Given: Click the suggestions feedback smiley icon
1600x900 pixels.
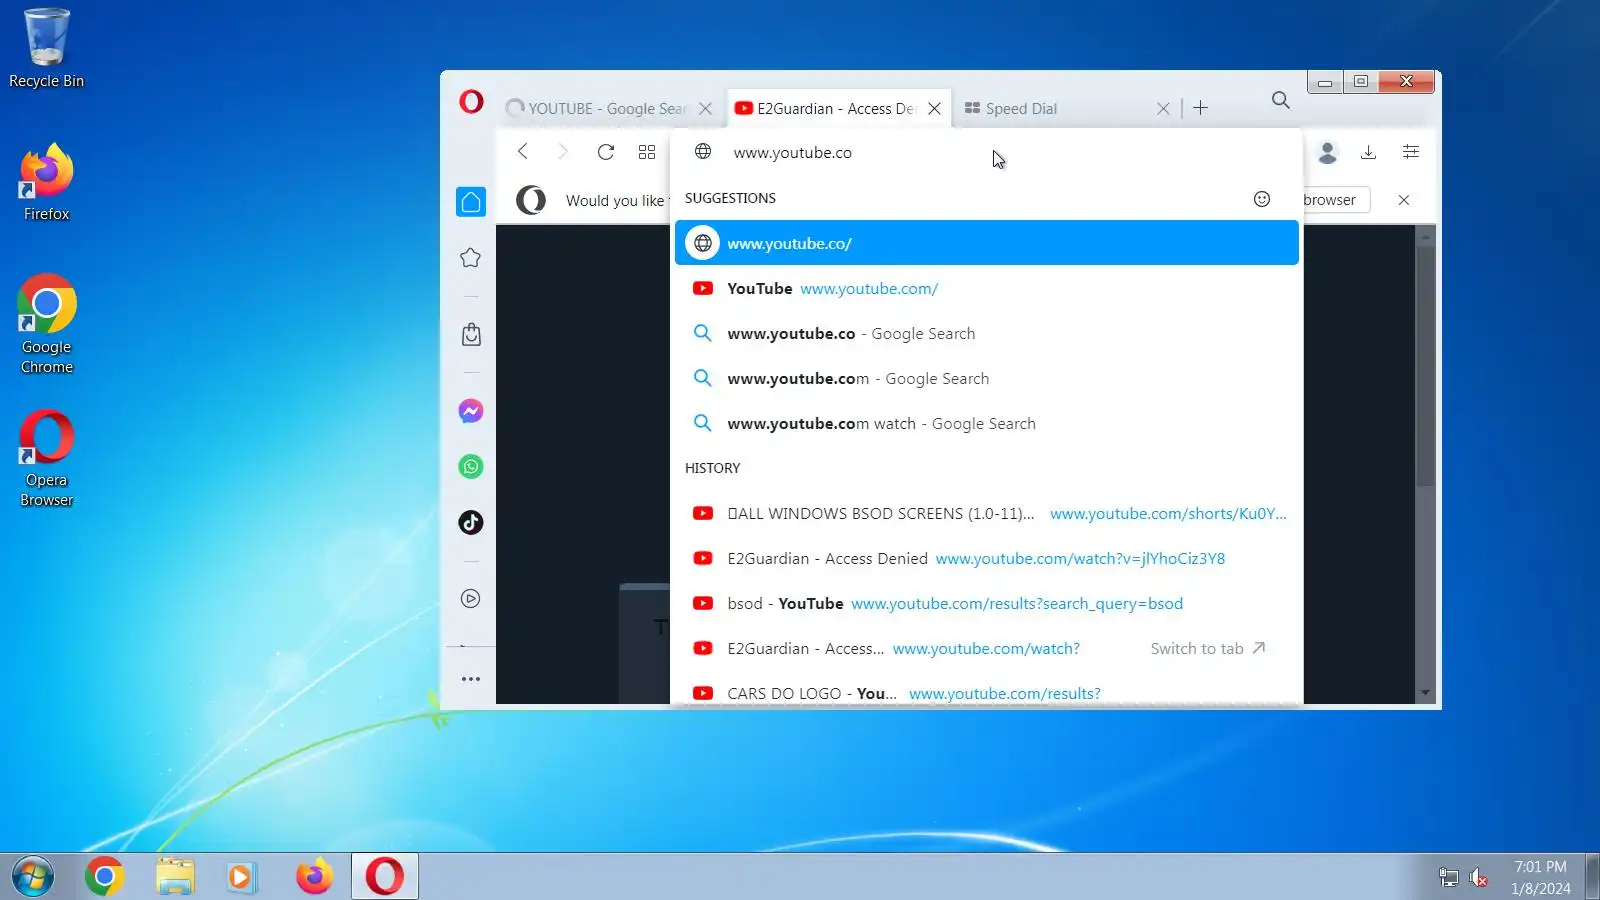Looking at the screenshot, I should click(x=1262, y=199).
